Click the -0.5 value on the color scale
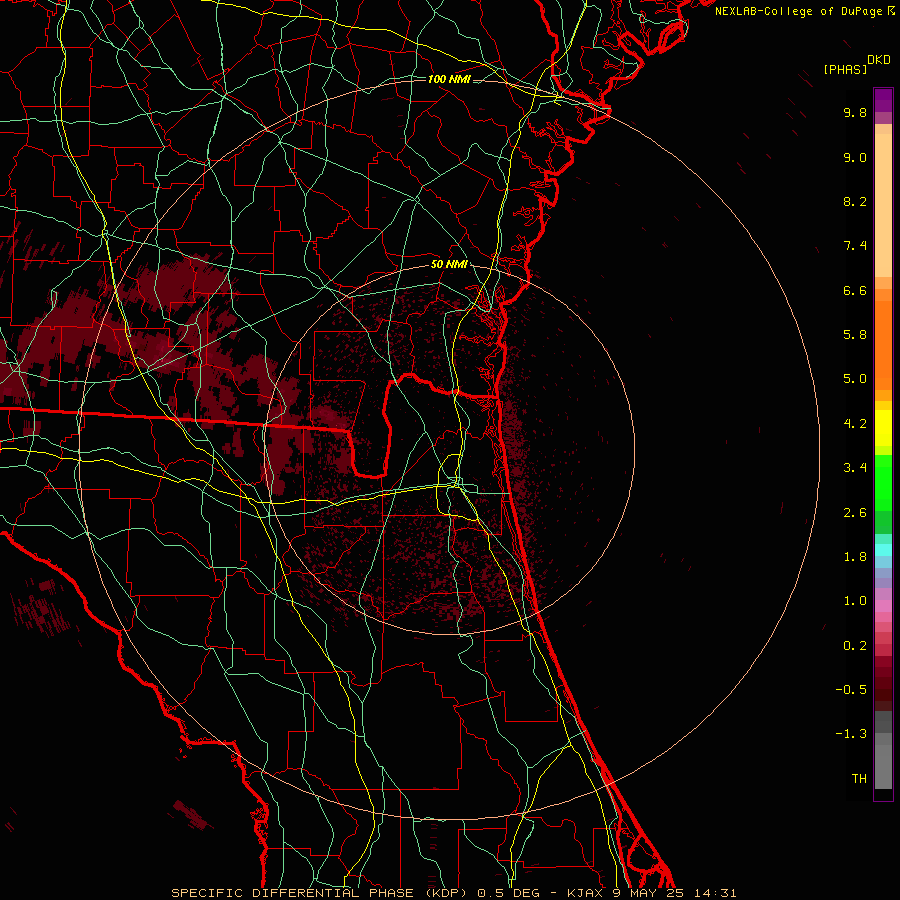Viewport: 900px width, 900px height. [851, 690]
